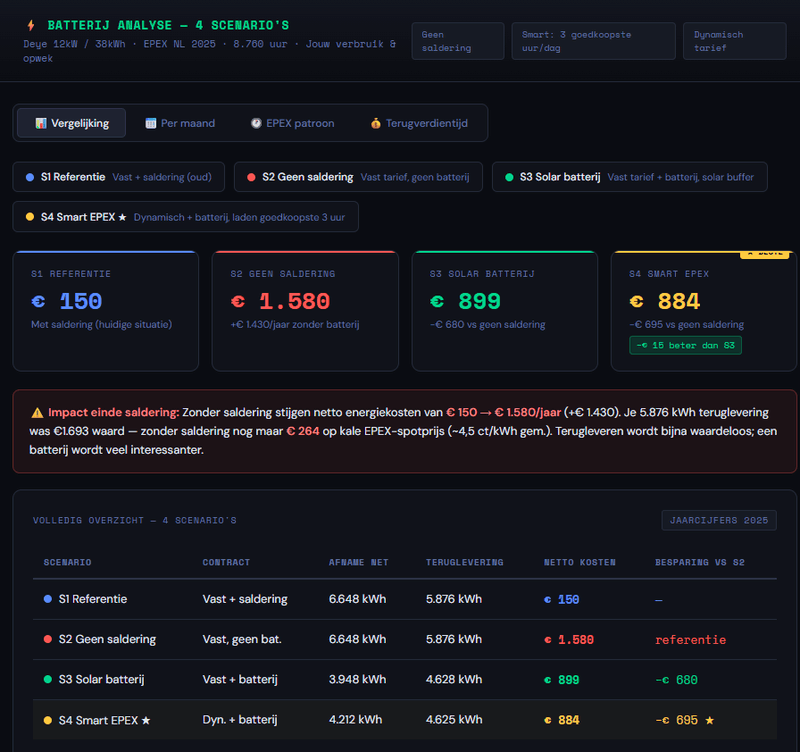Click the '-€ 15 beter dan S3' badge
The image size is (800, 752).
pos(685,345)
